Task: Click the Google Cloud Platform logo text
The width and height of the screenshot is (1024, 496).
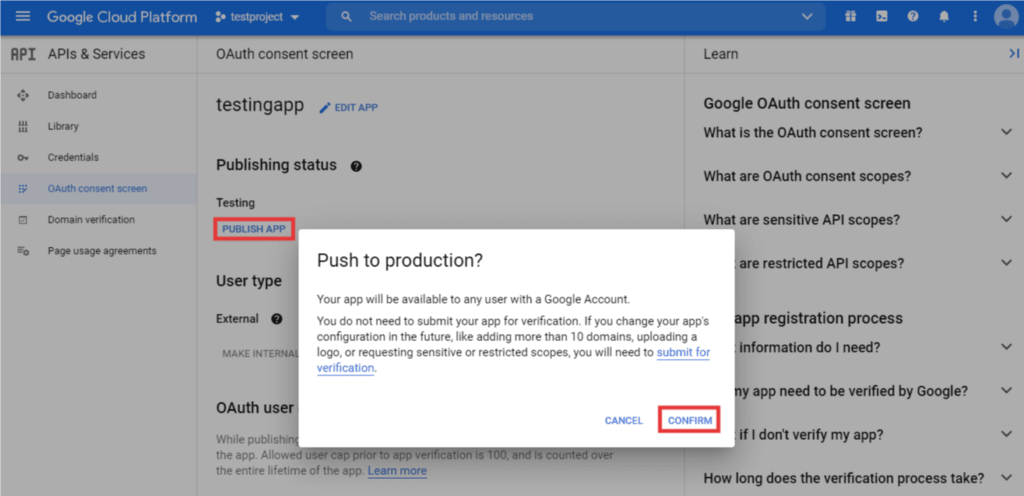Action: pyautogui.click(x=121, y=17)
